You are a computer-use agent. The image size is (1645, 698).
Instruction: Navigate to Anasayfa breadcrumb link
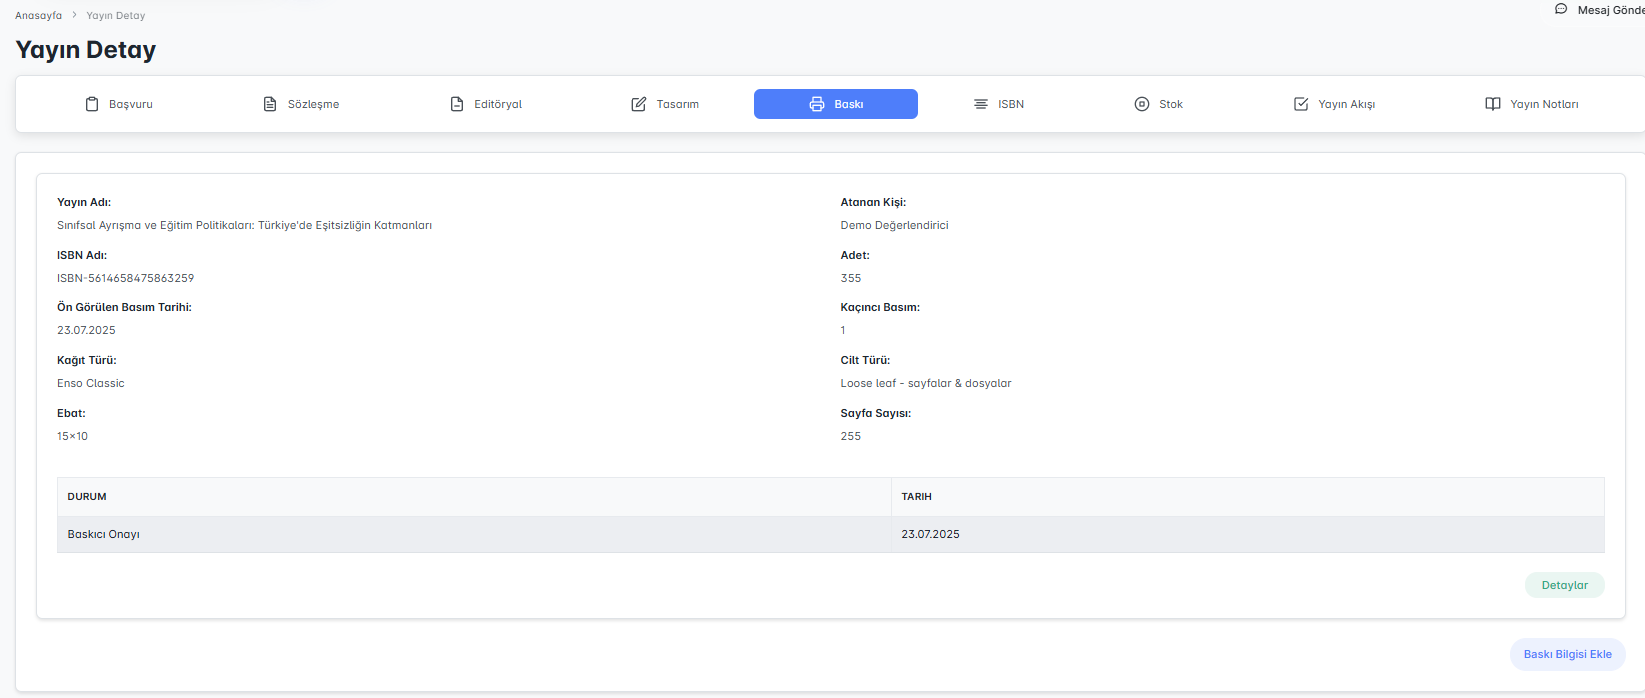pos(38,16)
